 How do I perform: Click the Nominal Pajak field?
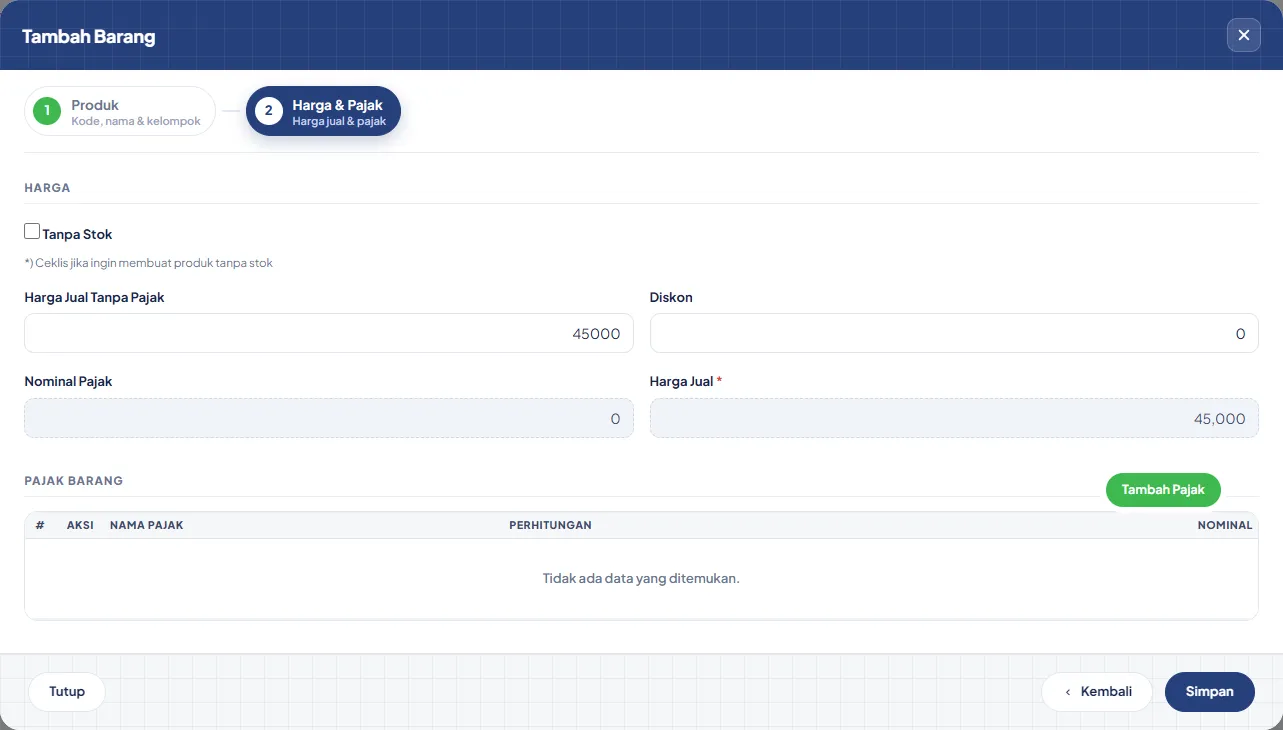click(x=329, y=418)
